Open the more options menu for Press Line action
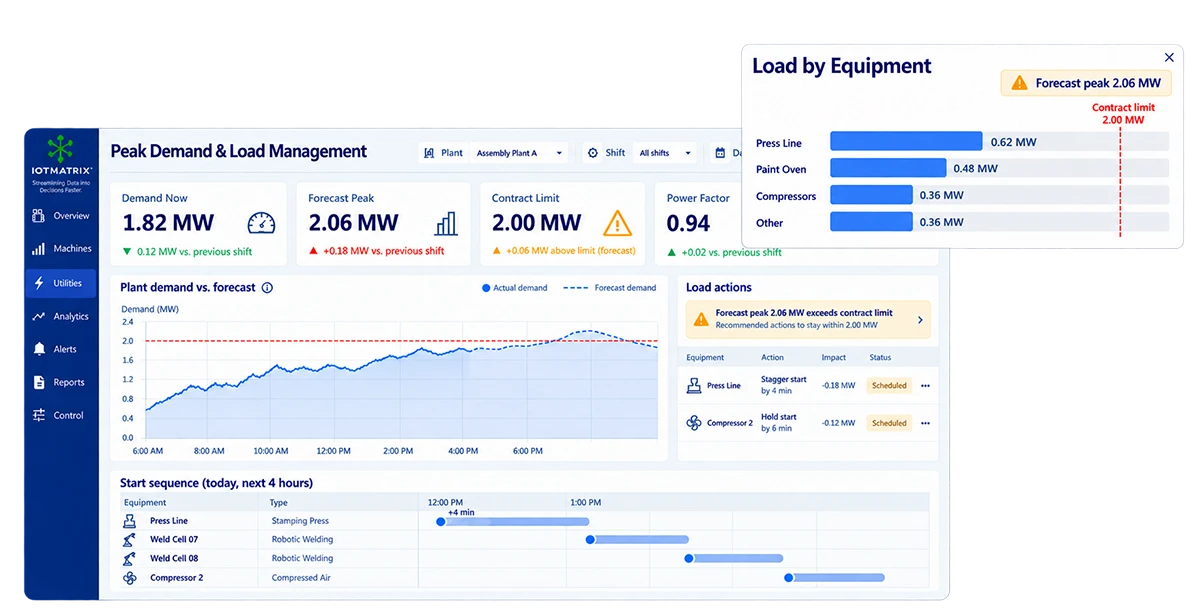This screenshot has width=1200, height=610. [x=925, y=386]
